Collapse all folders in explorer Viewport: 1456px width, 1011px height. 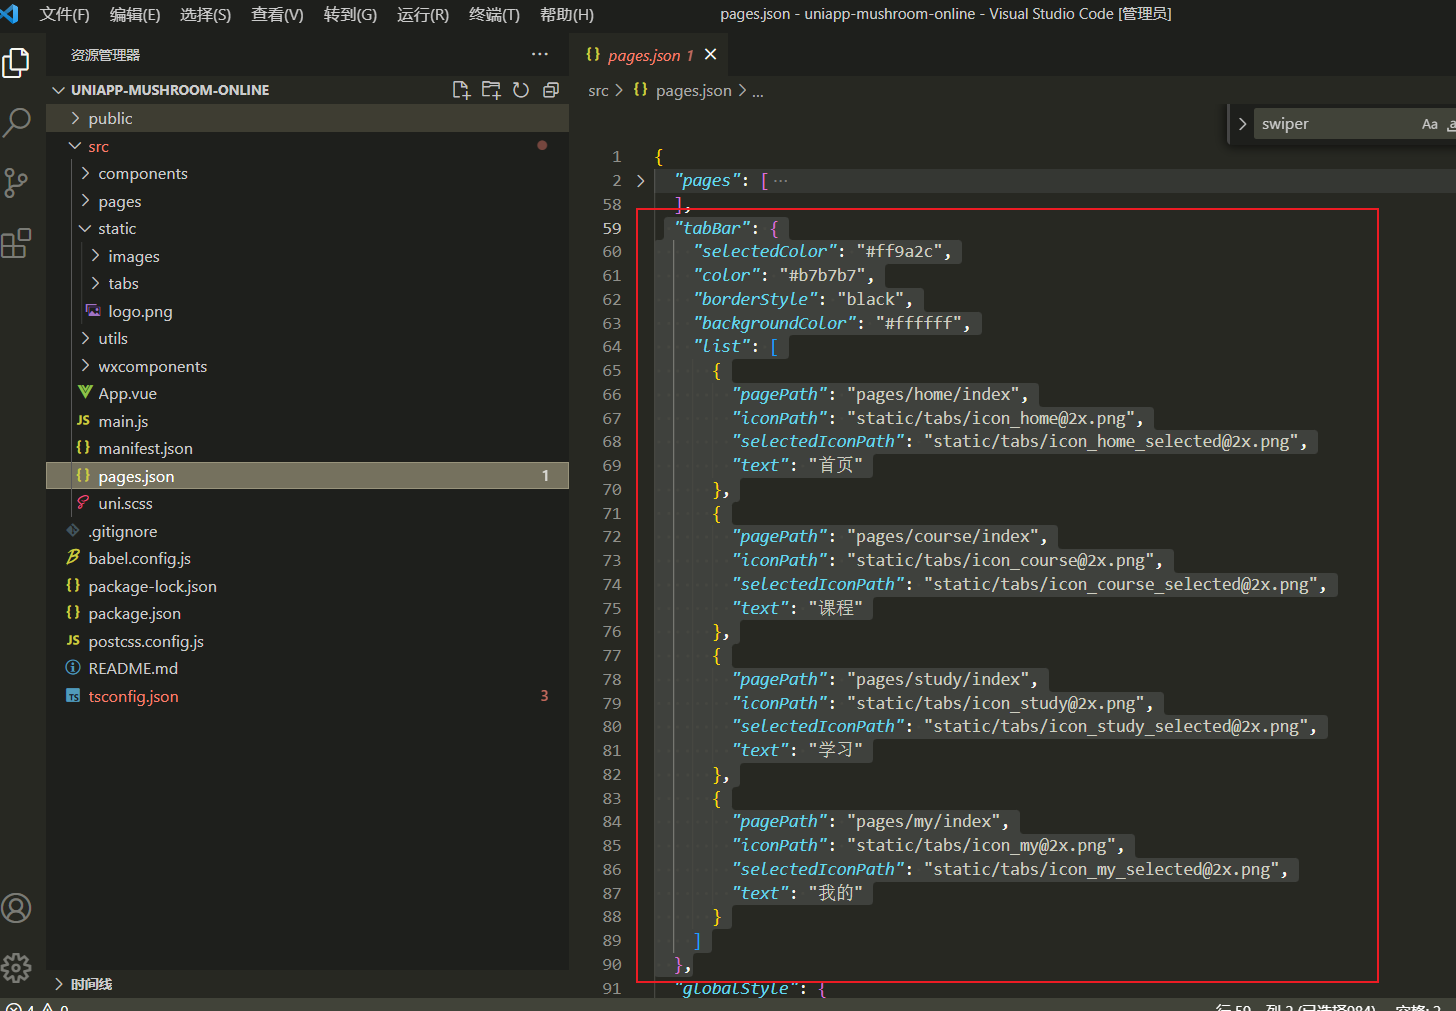coord(550,90)
